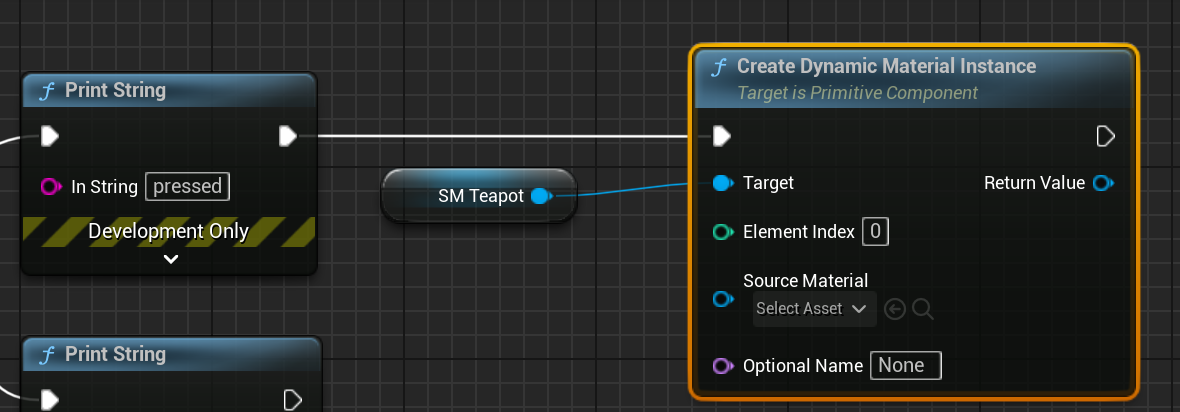
Task: Open the Select Asset dropdown
Action: 814,309
